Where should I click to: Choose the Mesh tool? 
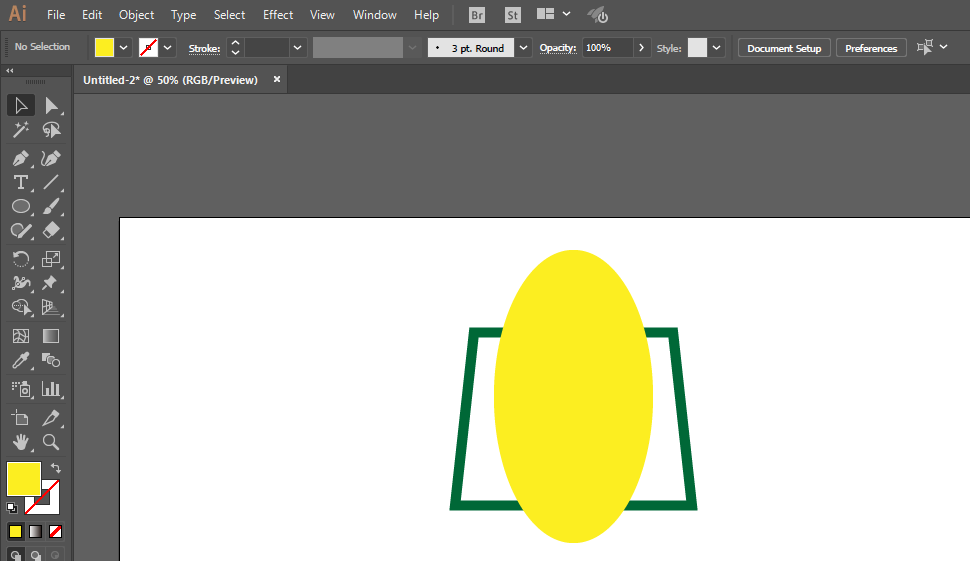tap(20, 336)
